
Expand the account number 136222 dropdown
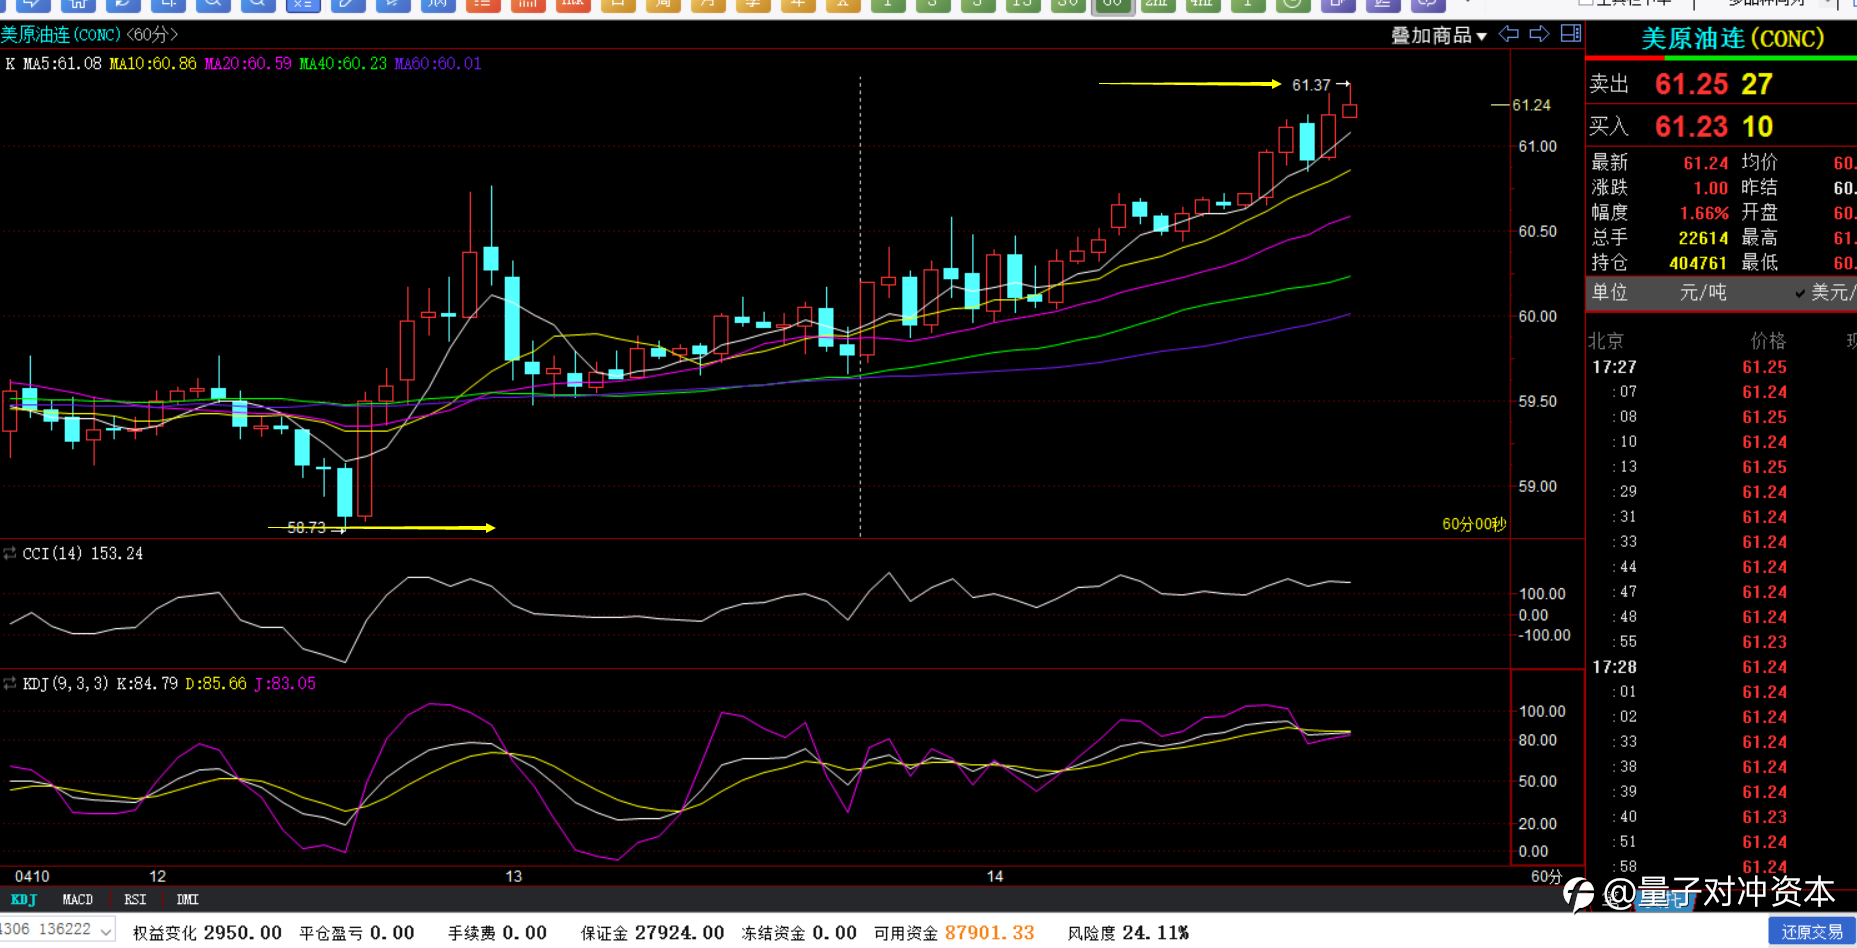105,931
